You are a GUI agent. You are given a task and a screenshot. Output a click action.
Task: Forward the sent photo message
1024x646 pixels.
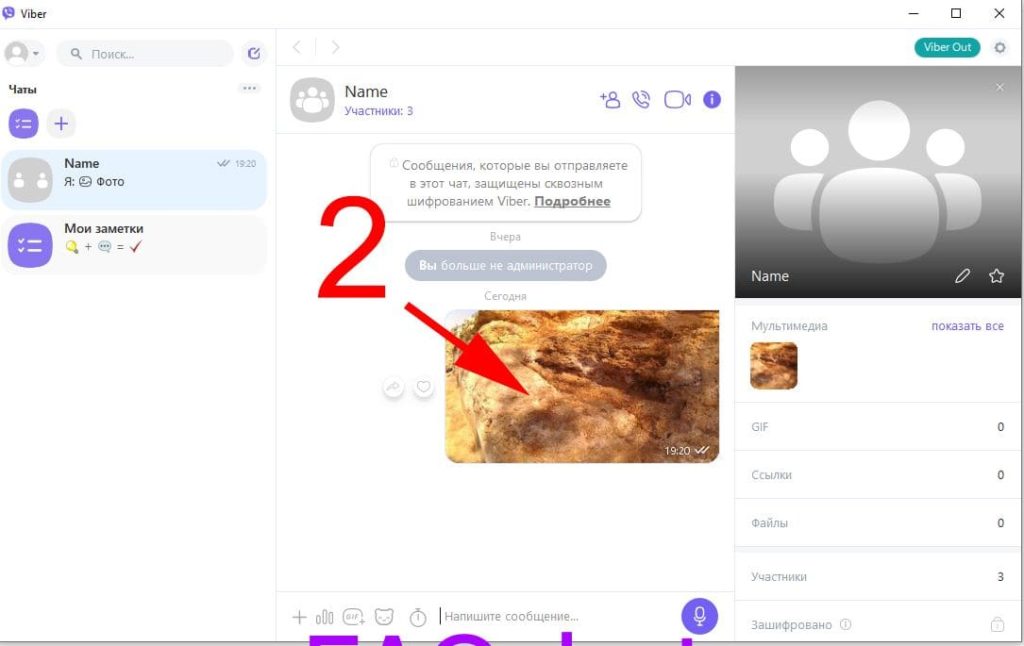[394, 387]
